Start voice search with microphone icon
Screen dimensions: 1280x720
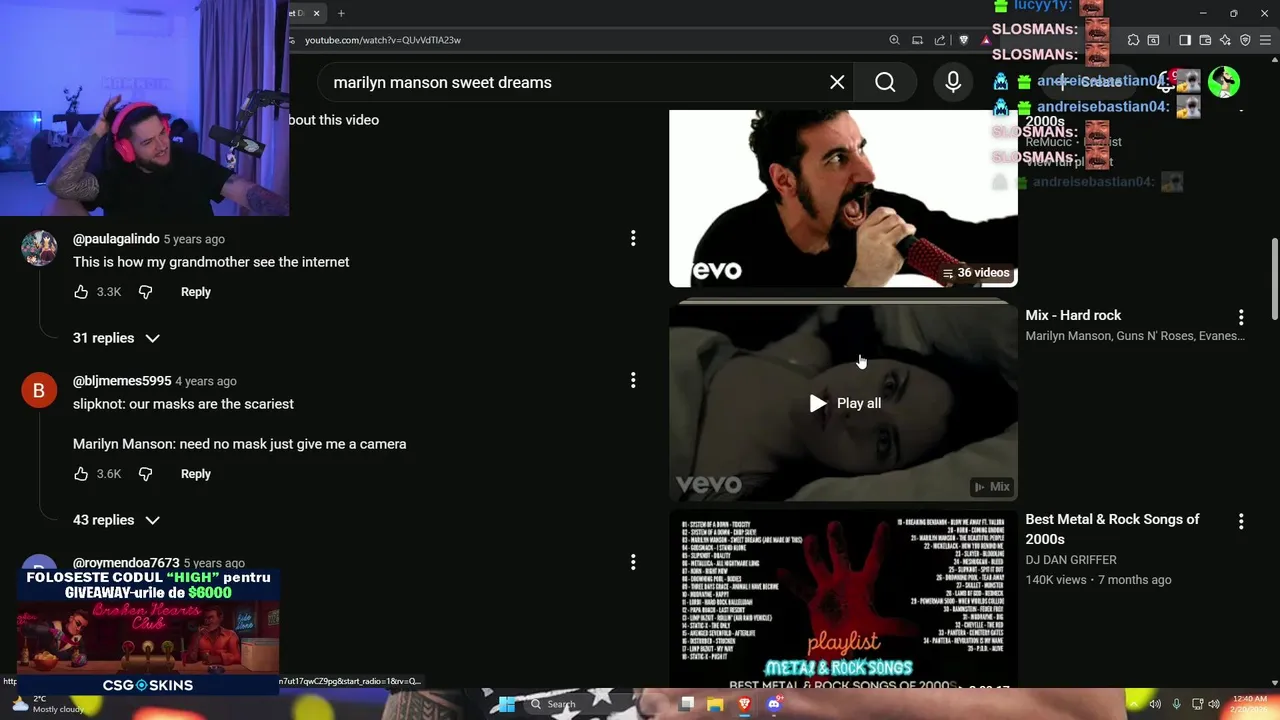click(x=953, y=82)
